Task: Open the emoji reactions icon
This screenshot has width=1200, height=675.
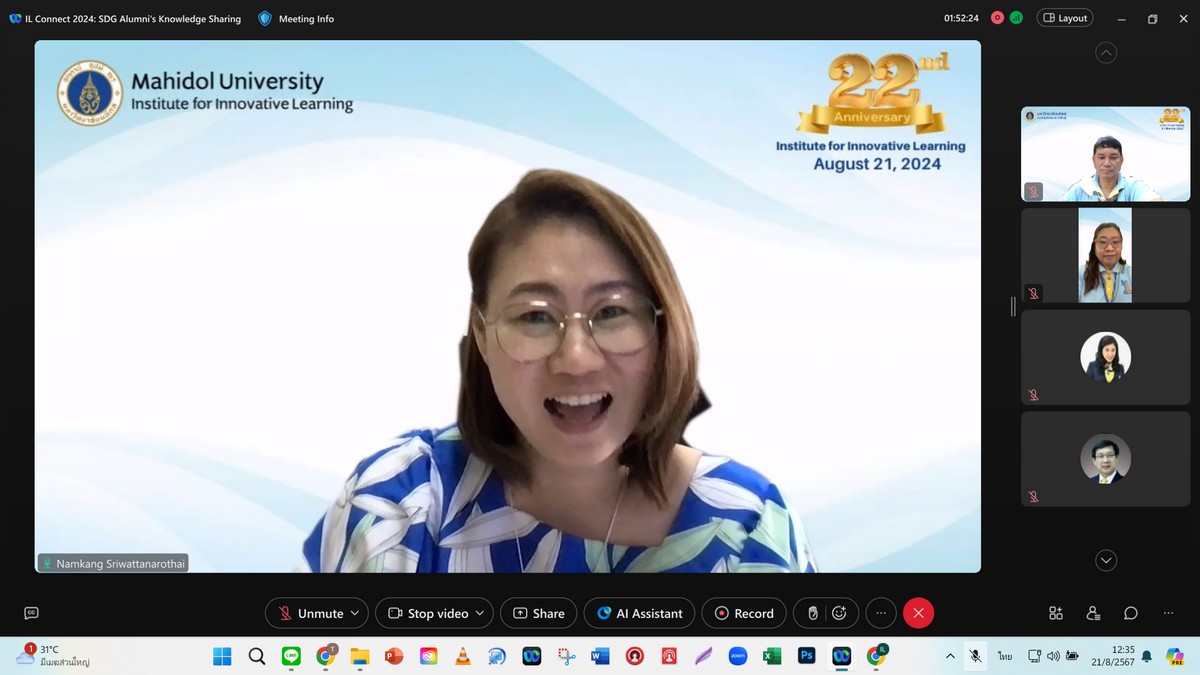Action: pos(840,613)
